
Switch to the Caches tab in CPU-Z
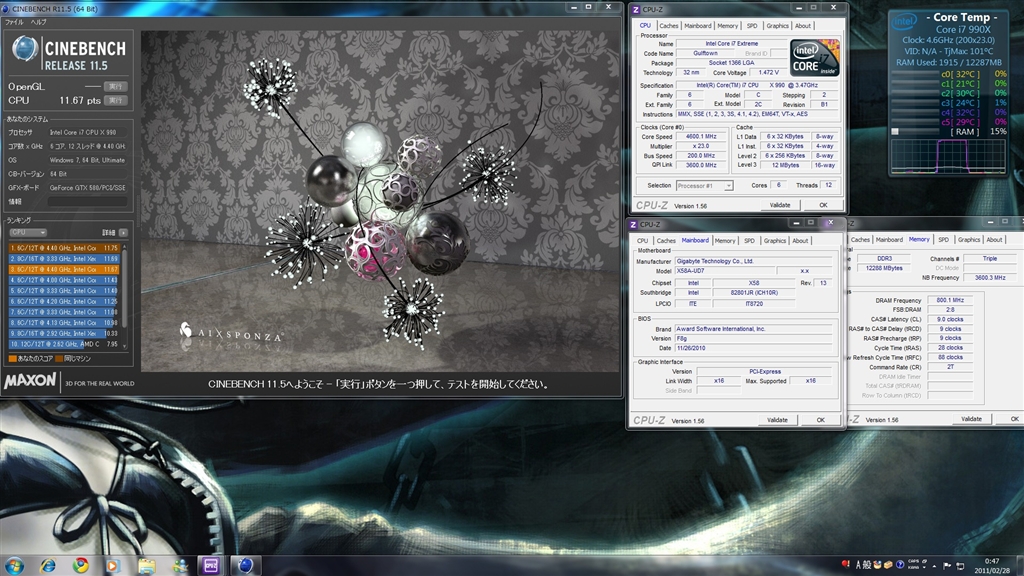668,26
